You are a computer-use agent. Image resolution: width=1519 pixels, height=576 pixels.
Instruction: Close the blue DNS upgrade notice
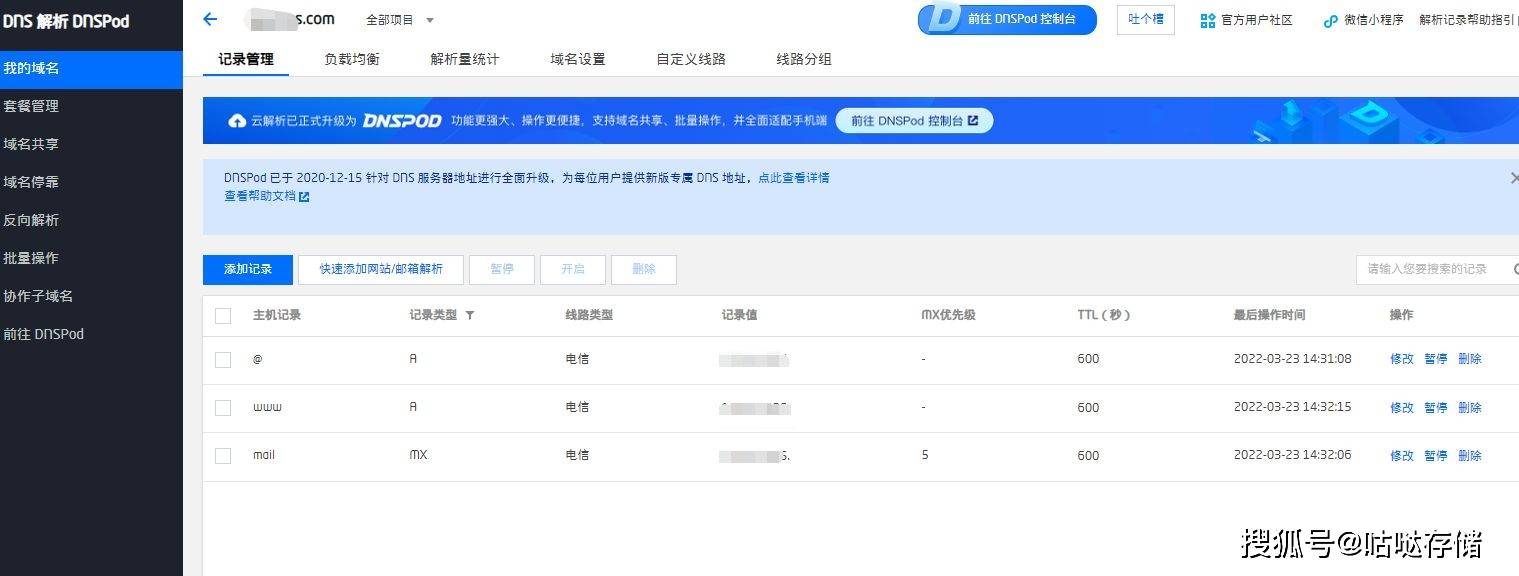pos(1513,178)
